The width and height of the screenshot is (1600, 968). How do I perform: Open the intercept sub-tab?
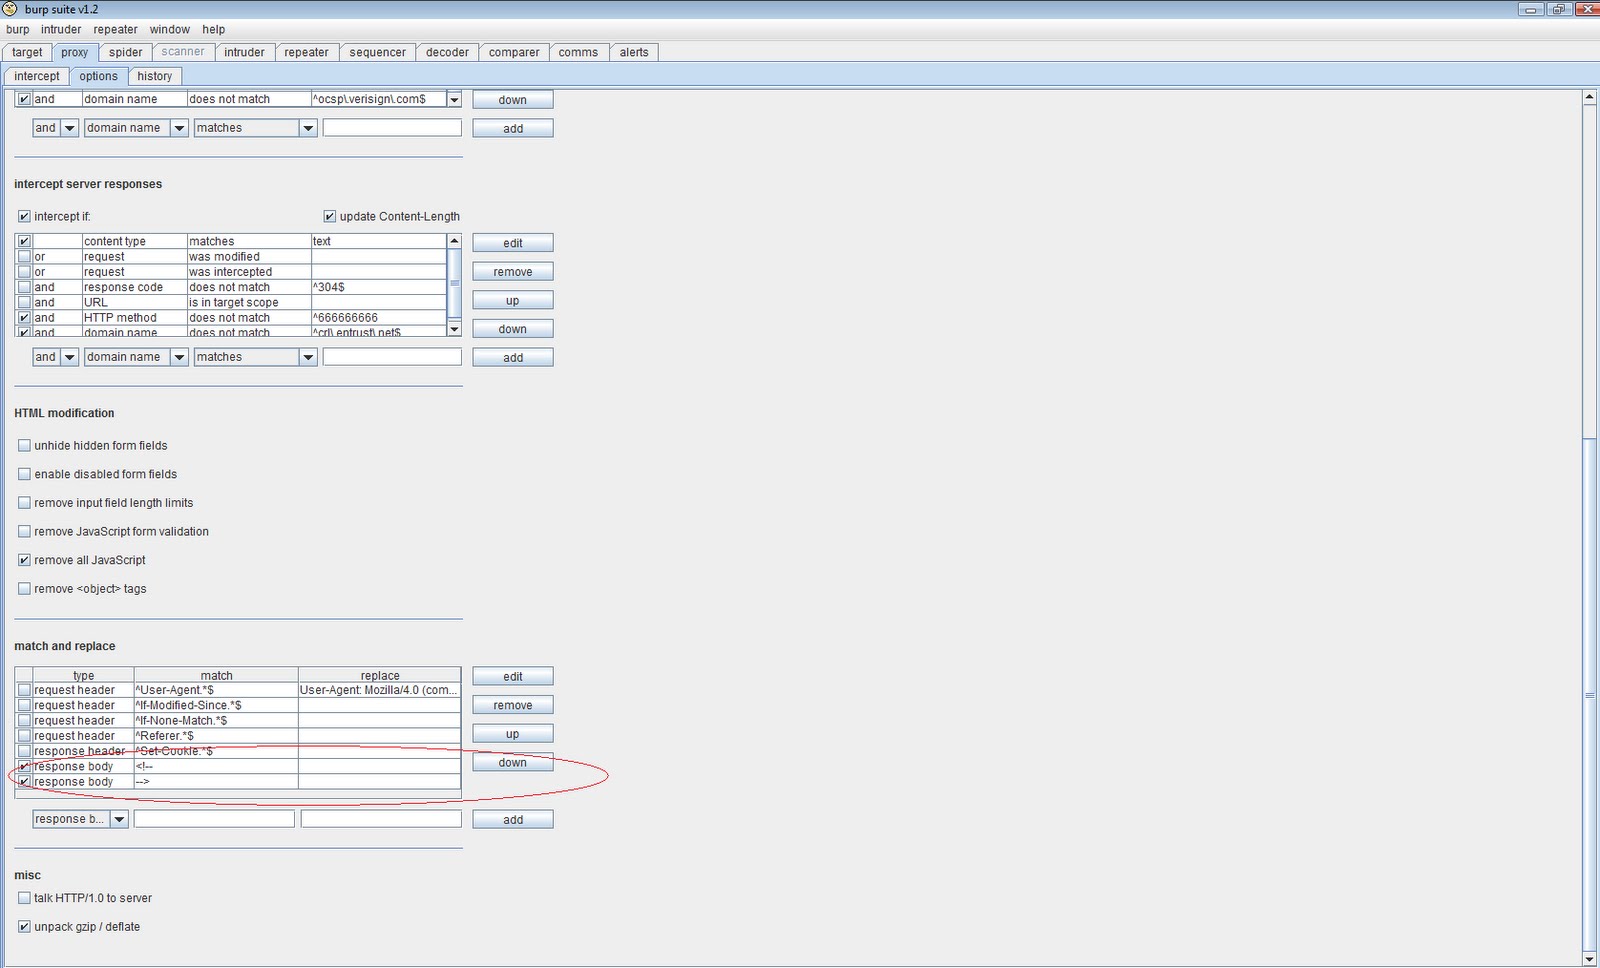[37, 76]
